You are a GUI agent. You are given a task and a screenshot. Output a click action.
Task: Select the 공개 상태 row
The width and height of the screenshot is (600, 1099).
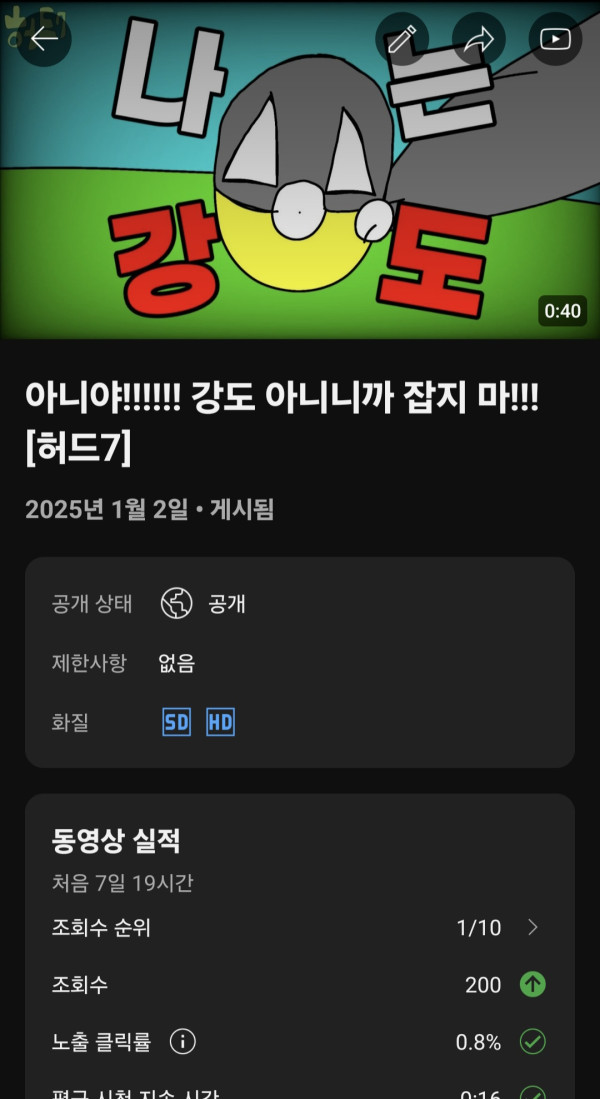300,603
